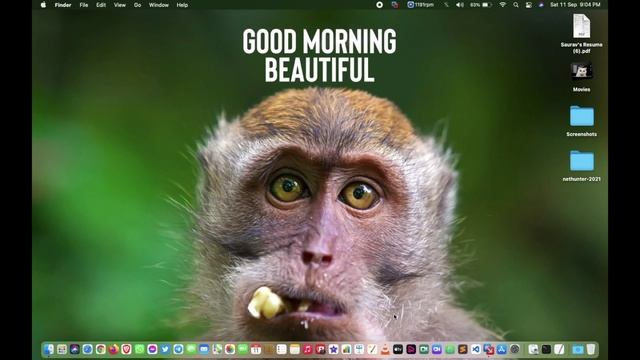The image size is (640, 360).
Task: Open the Finder menu
Action: 63,5
